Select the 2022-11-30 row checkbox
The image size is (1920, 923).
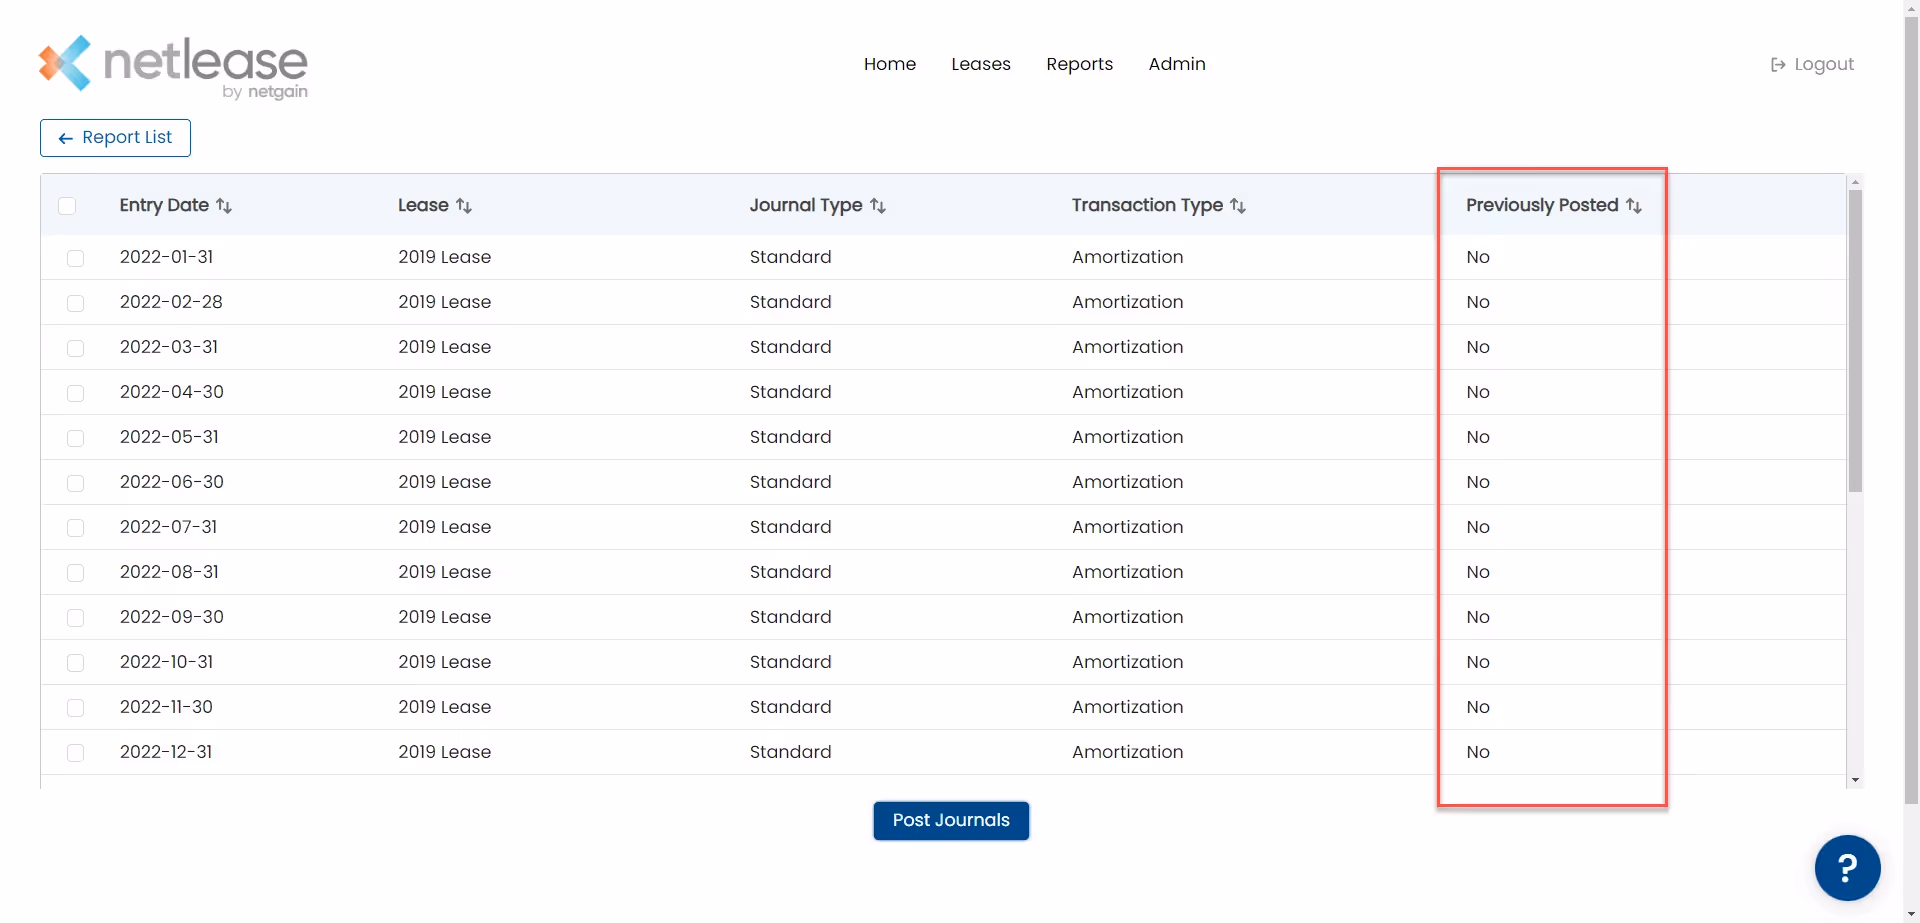[75, 708]
